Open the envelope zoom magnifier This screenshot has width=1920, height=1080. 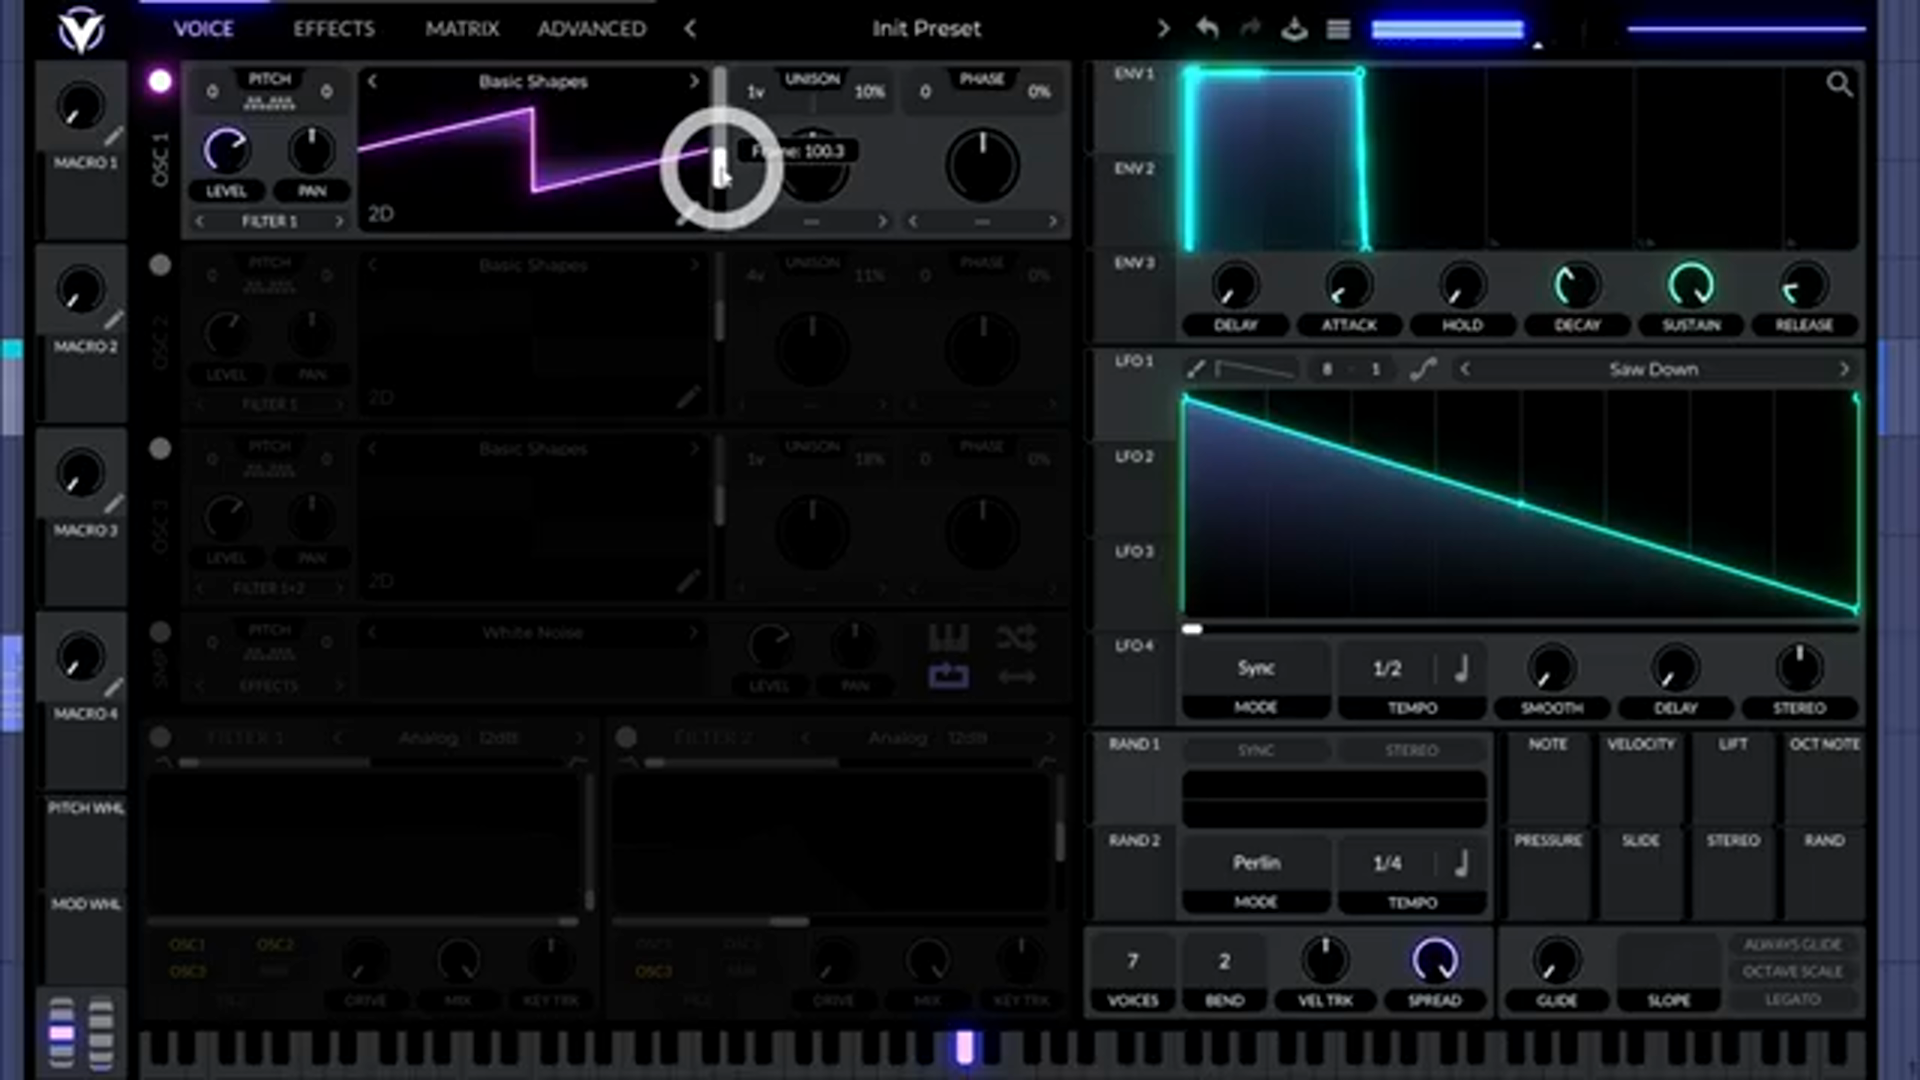[x=1840, y=84]
